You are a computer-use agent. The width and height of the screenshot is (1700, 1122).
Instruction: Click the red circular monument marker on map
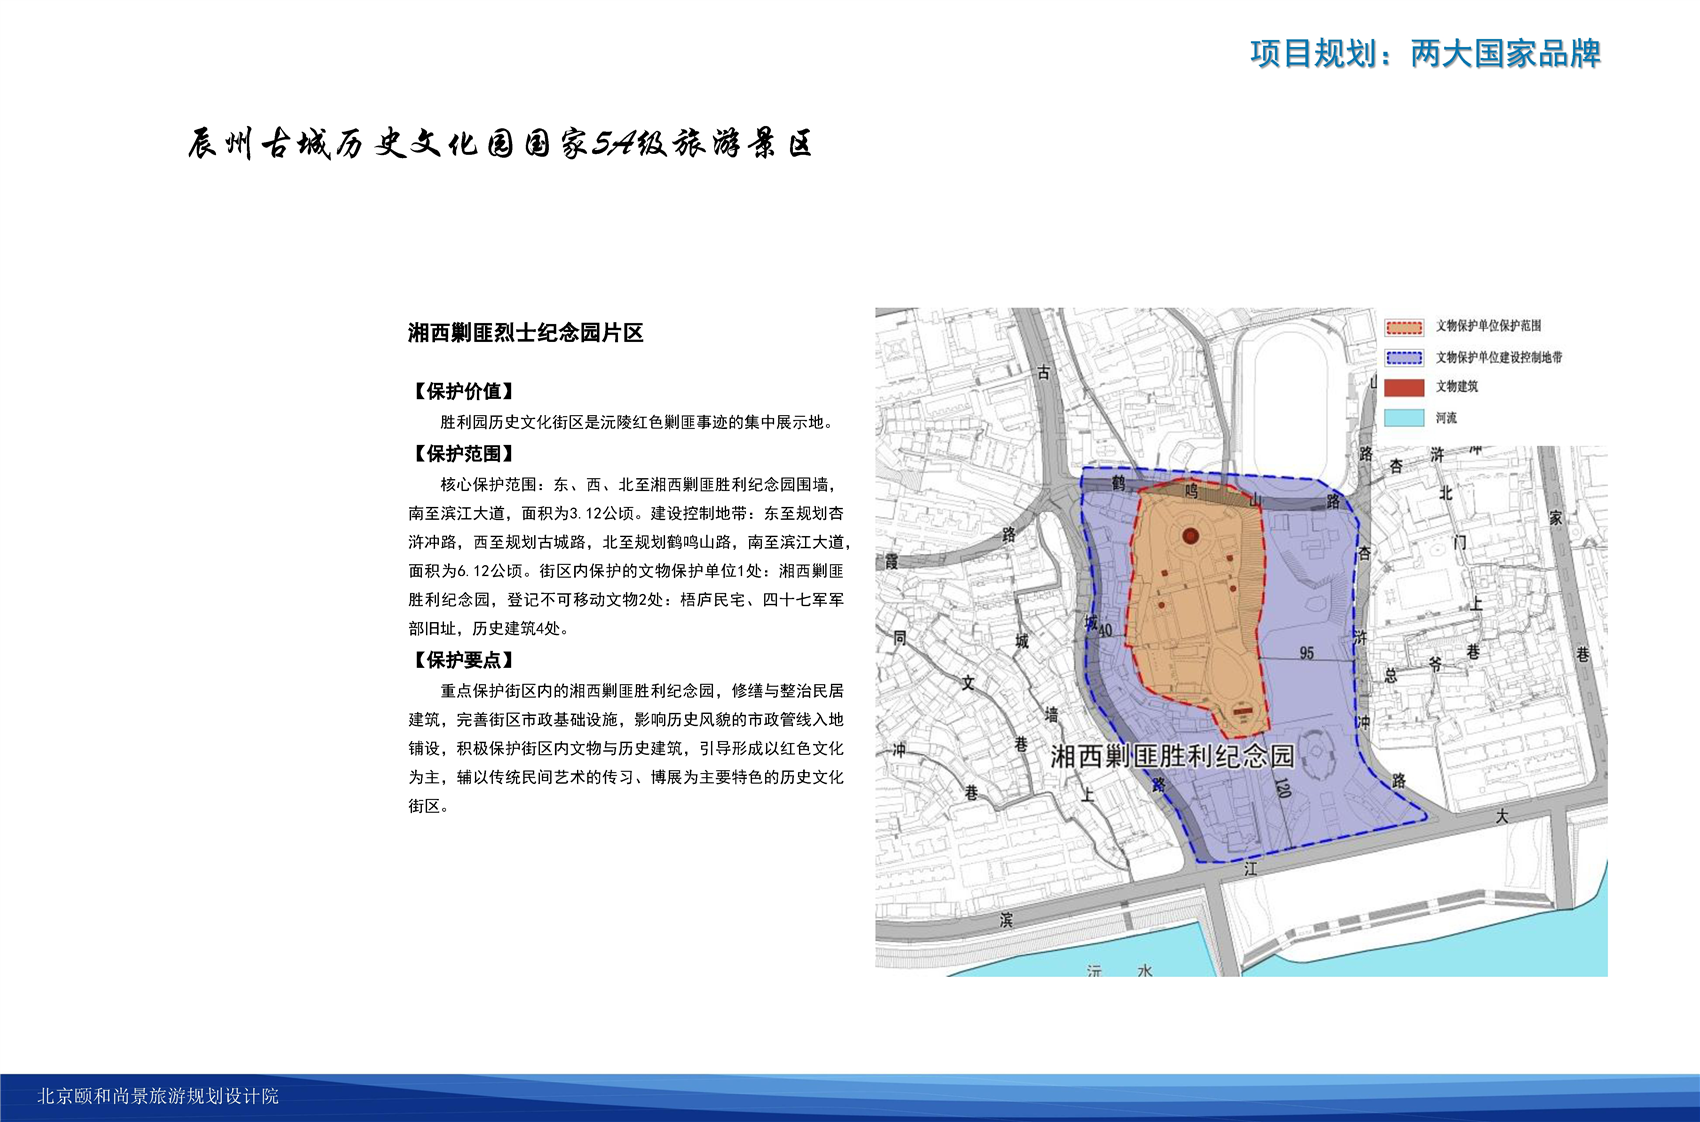[x=1190, y=536]
